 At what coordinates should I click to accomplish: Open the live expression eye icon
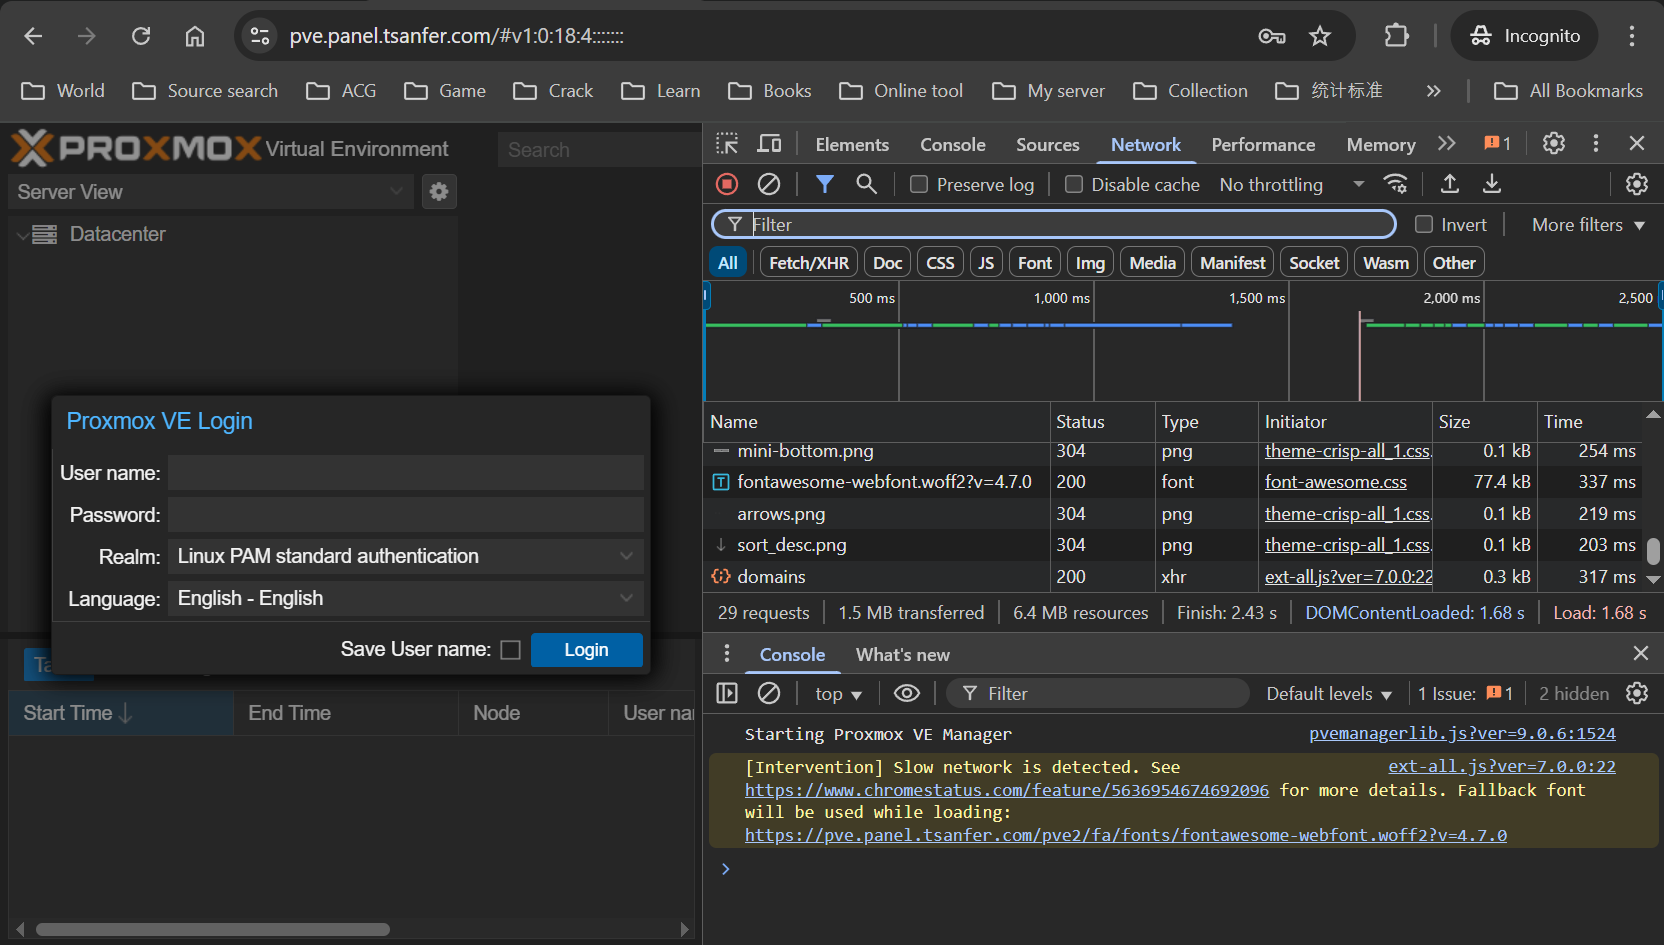point(906,693)
